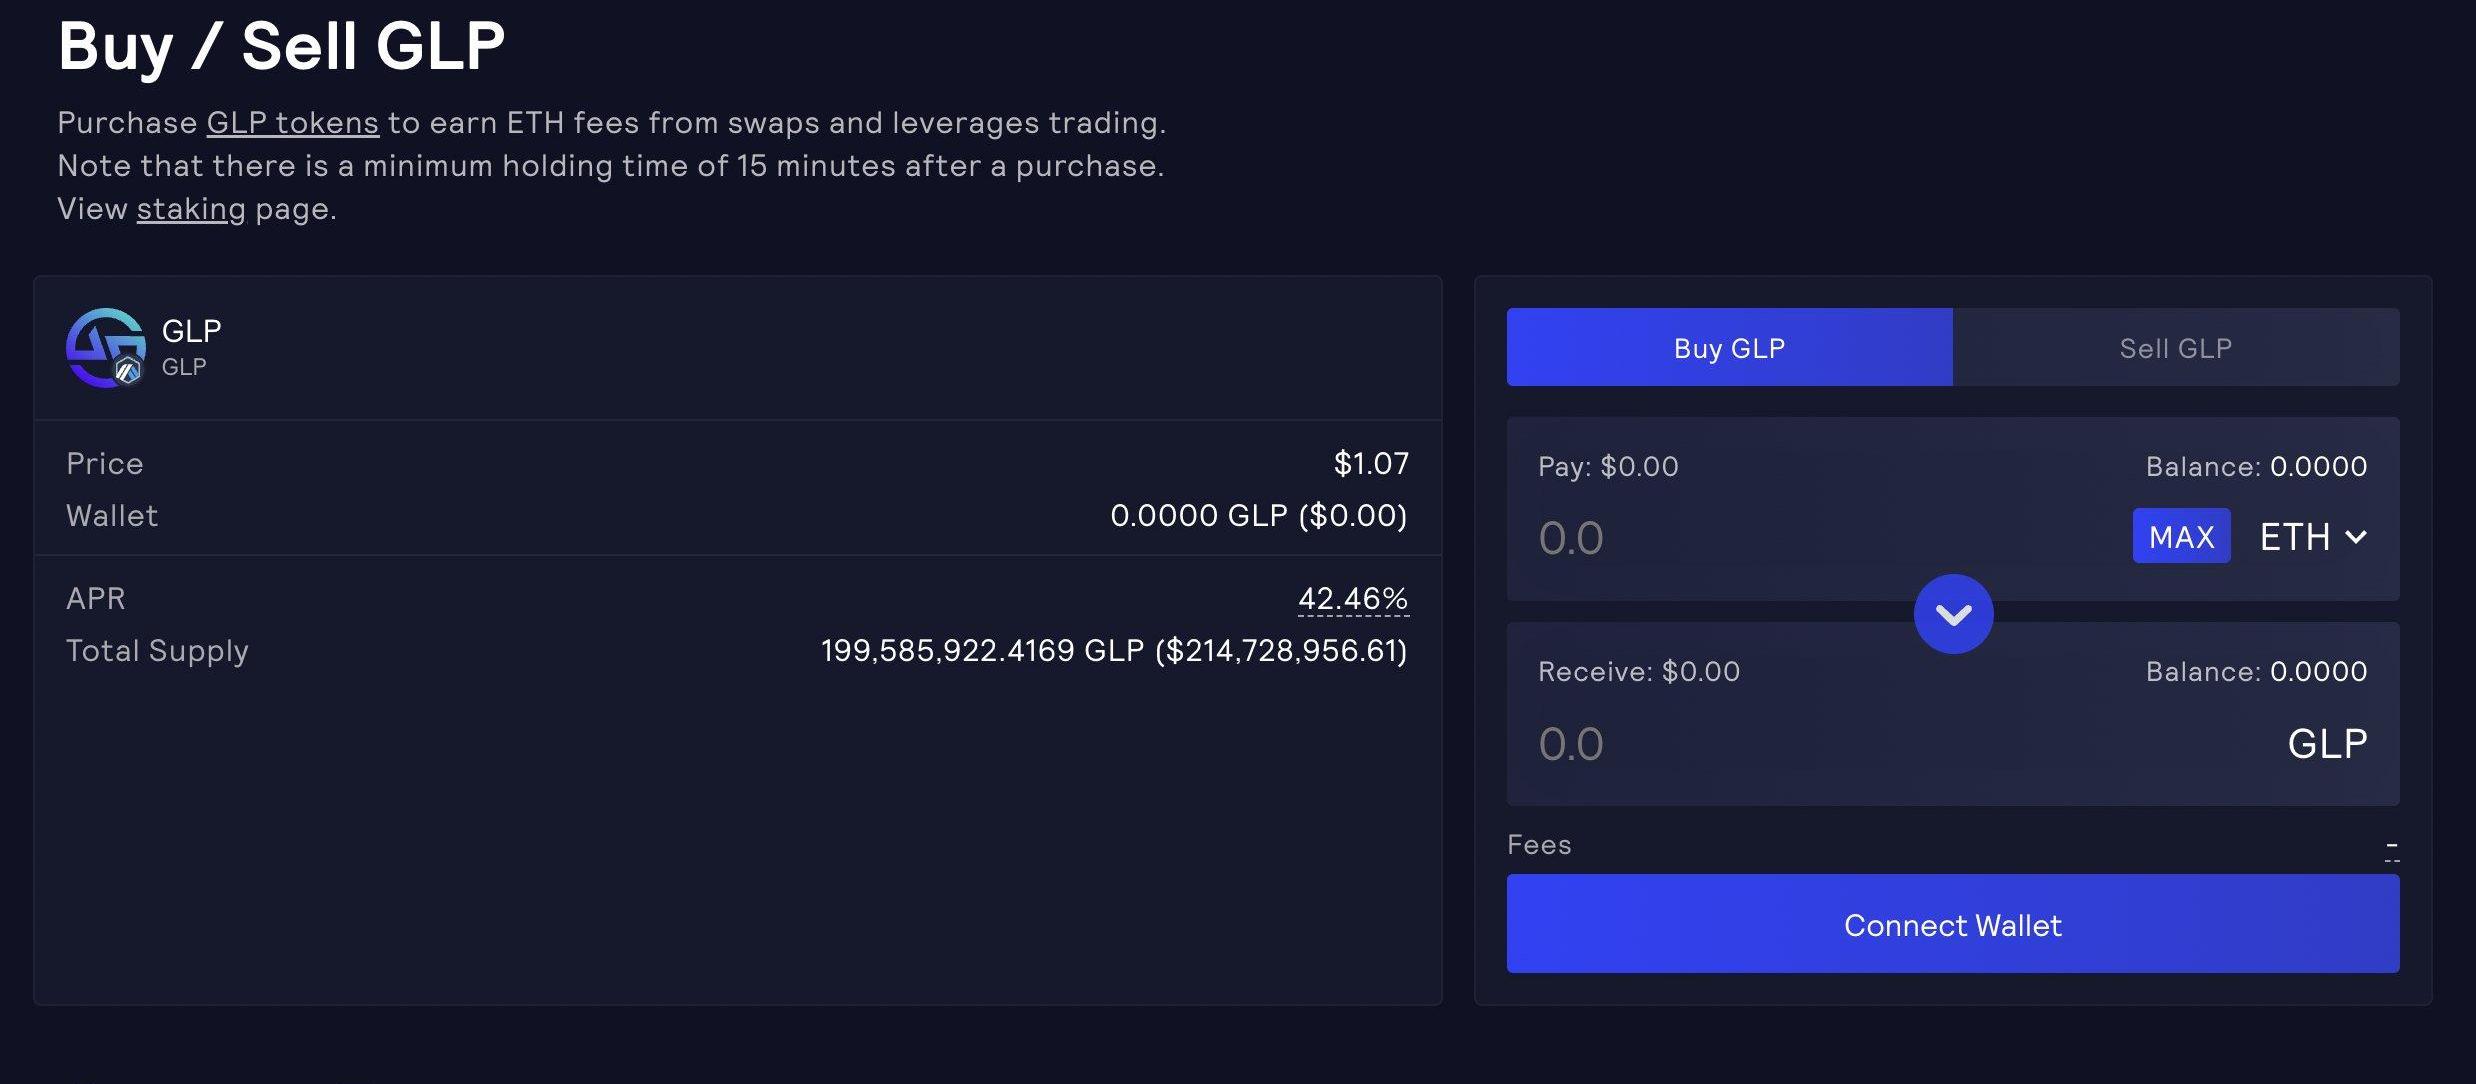Viewport: 2476px width, 1084px height.
Task: Click the chevron arrow next to ETH
Action: coord(2356,537)
